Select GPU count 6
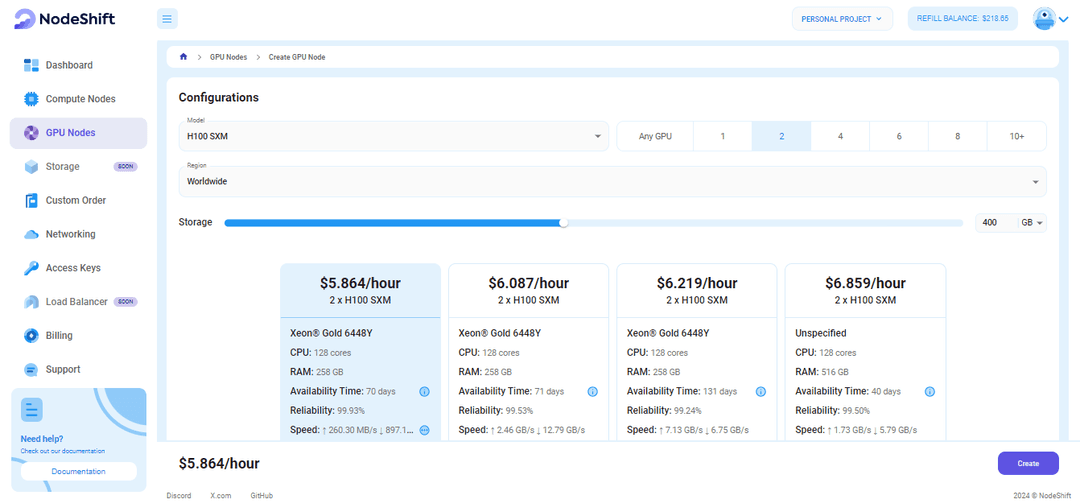The image size is (1080, 504). point(899,136)
